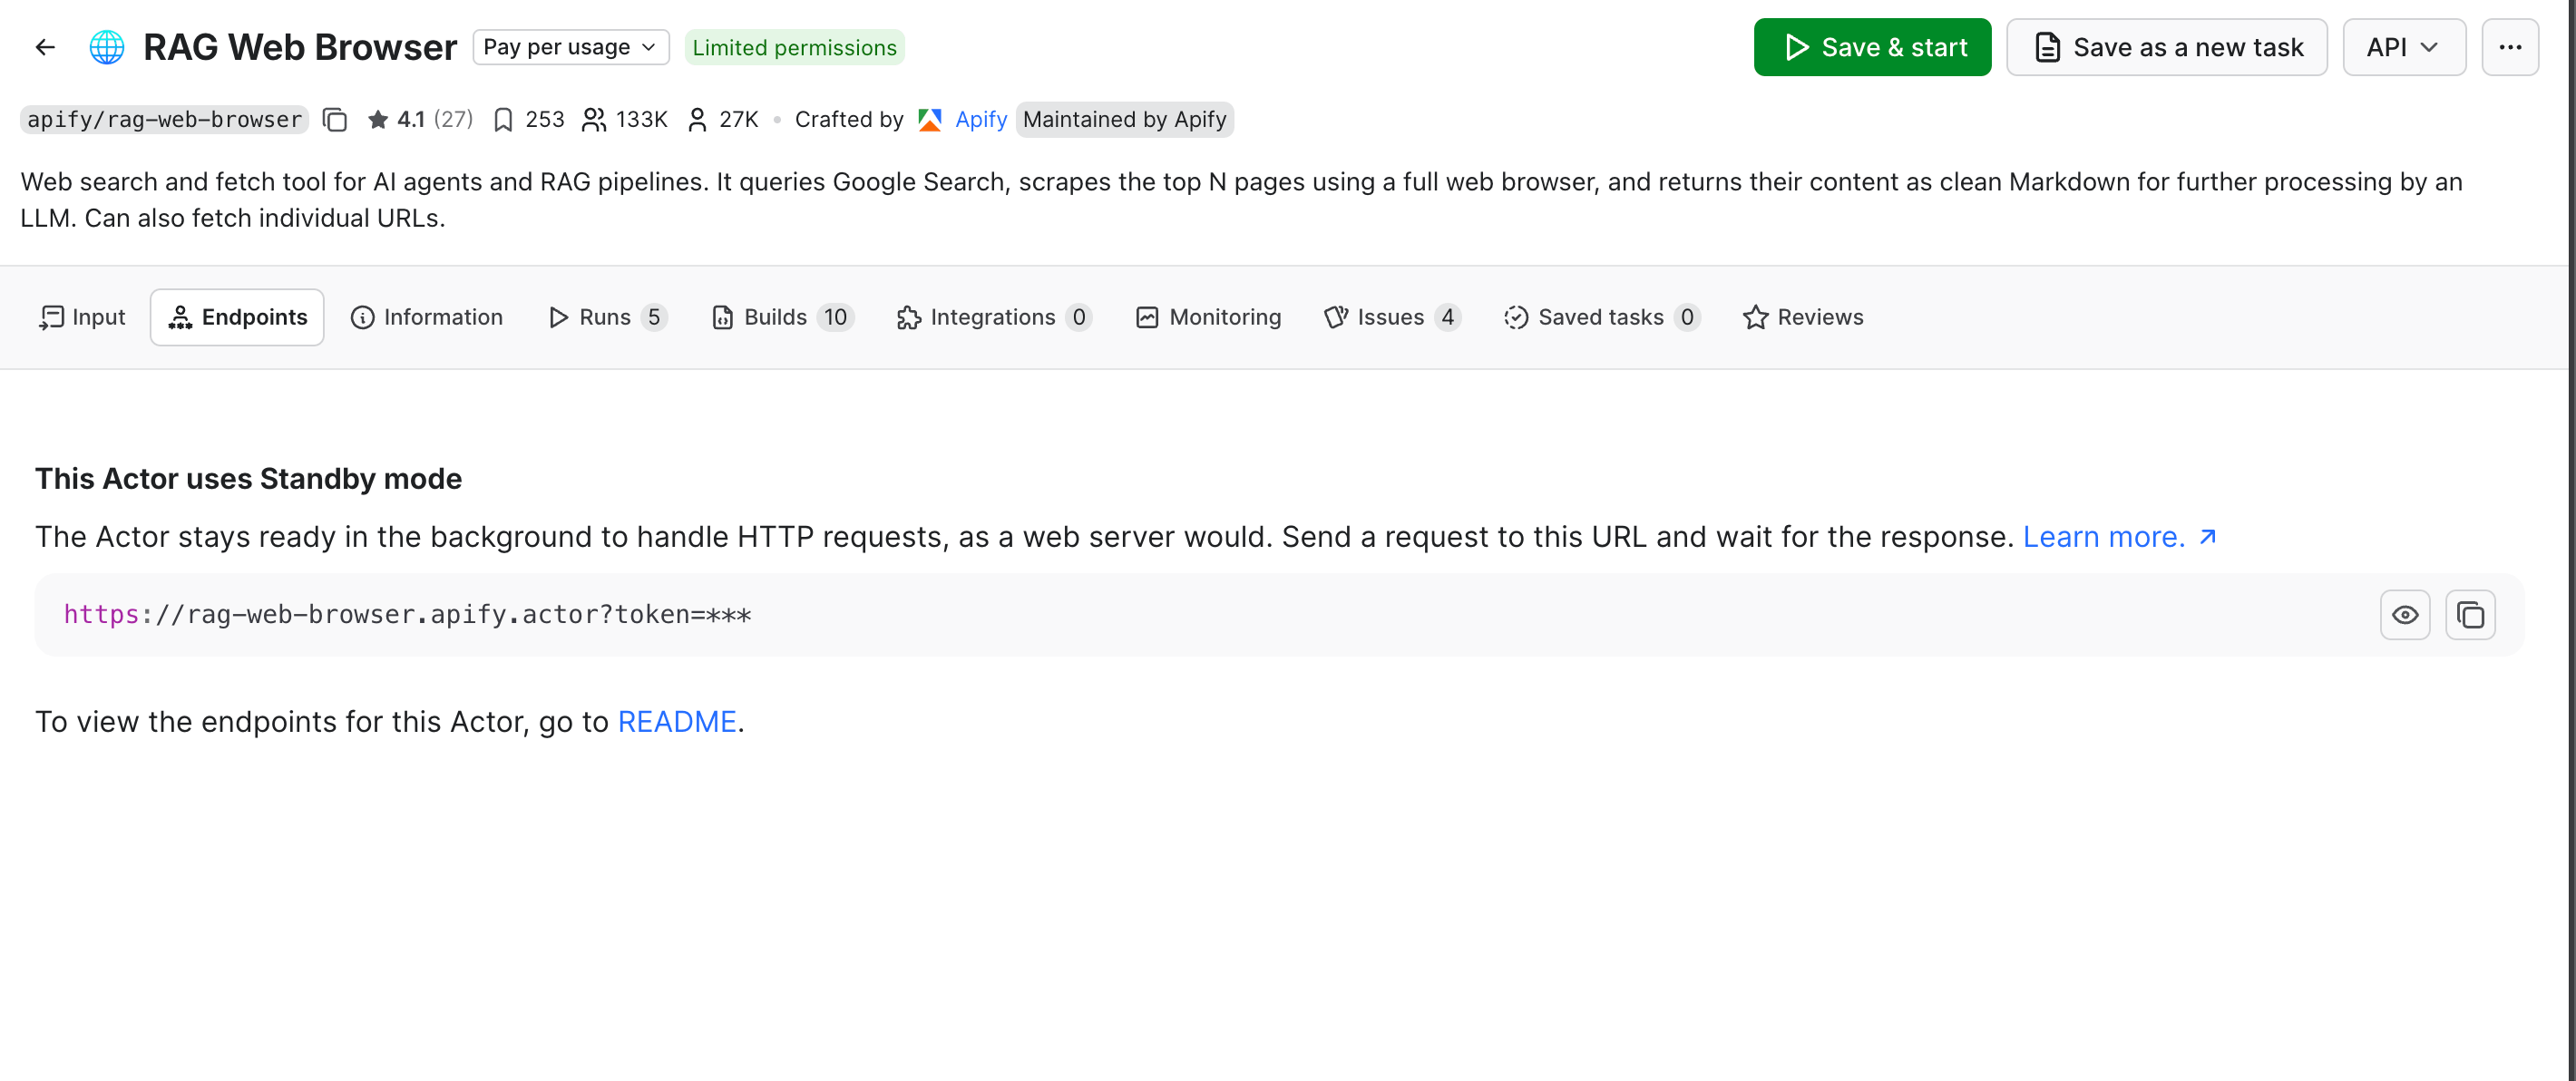Viewport: 2576px width, 1081px height.
Task: Copy the apify/rag-web-browser actor name
Action: [x=335, y=120]
